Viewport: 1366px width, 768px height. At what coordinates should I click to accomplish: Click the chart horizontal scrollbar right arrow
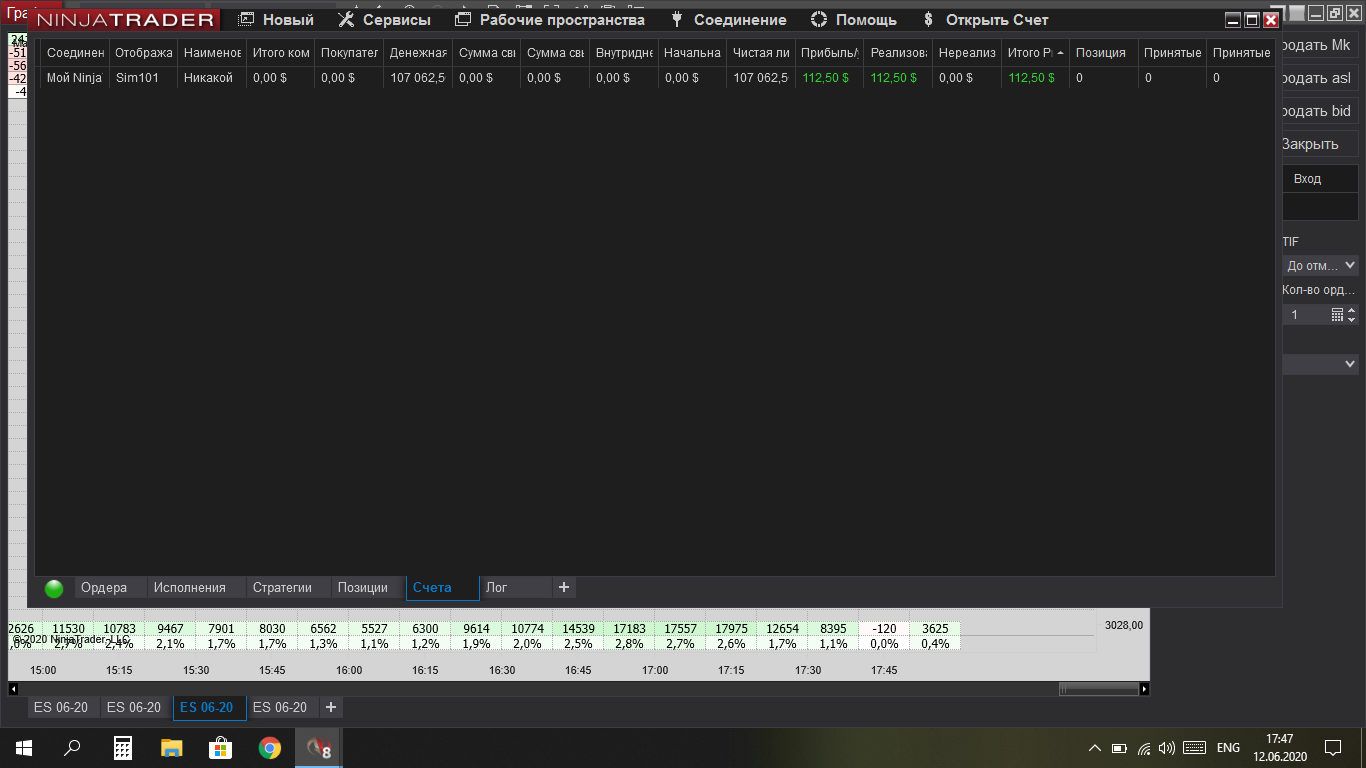pyautogui.click(x=1145, y=689)
